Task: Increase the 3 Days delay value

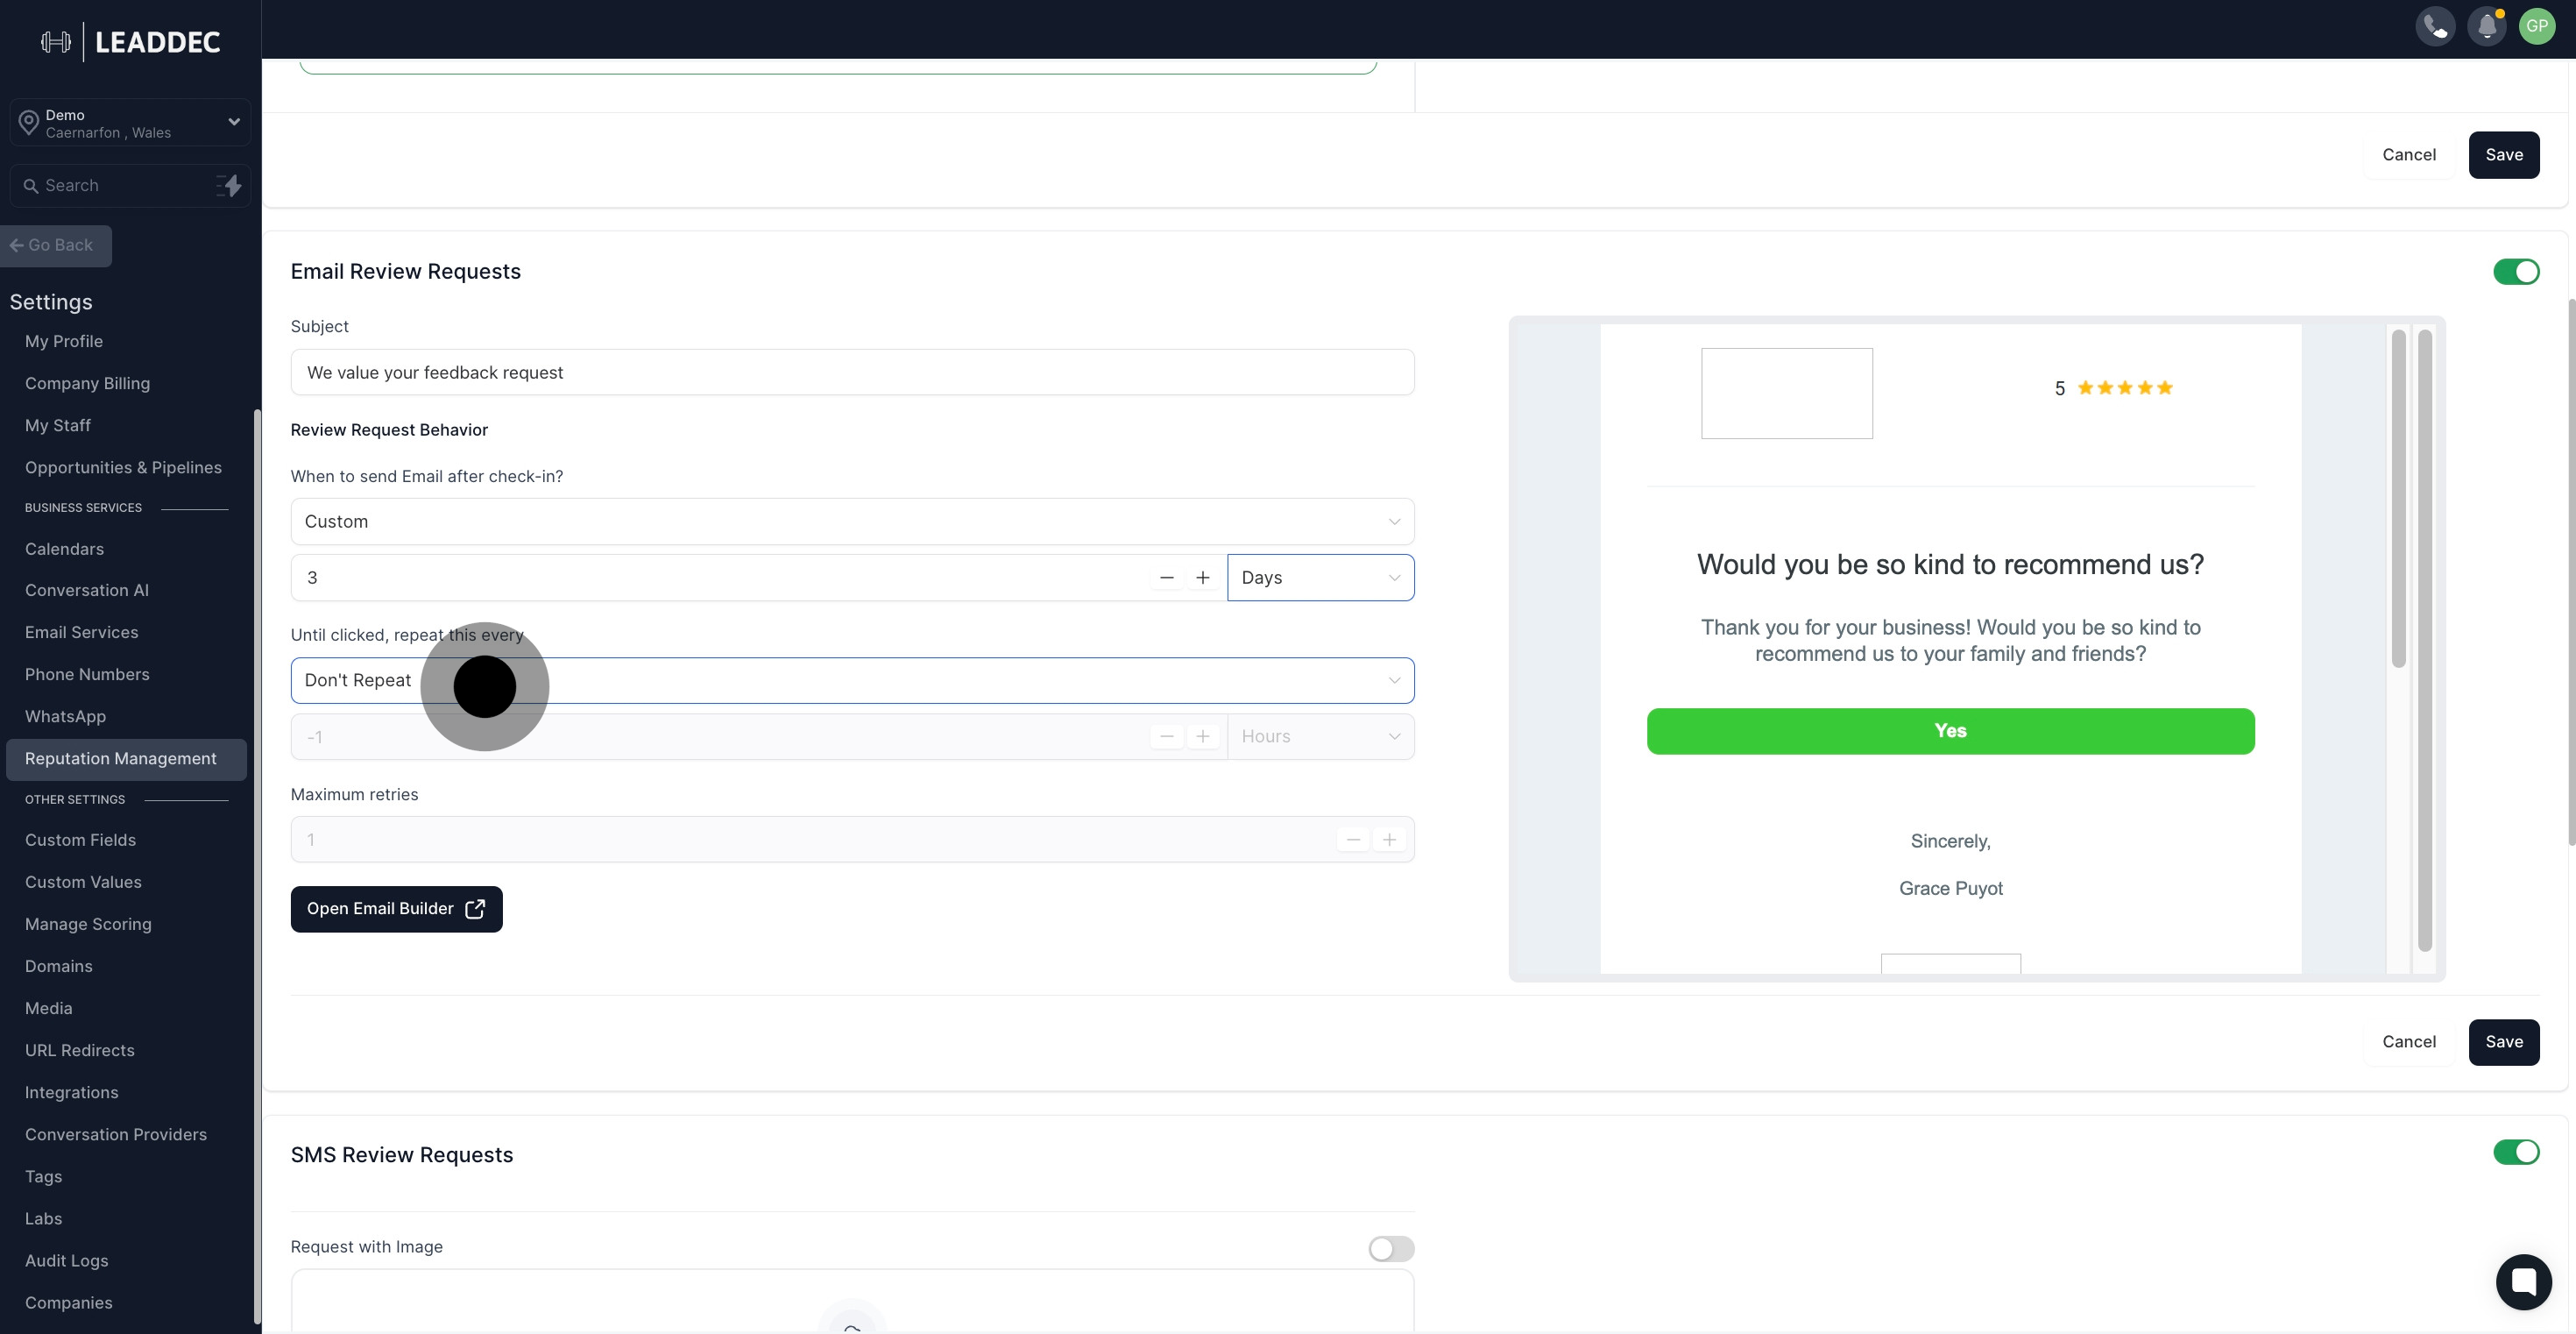Action: click(x=1203, y=578)
